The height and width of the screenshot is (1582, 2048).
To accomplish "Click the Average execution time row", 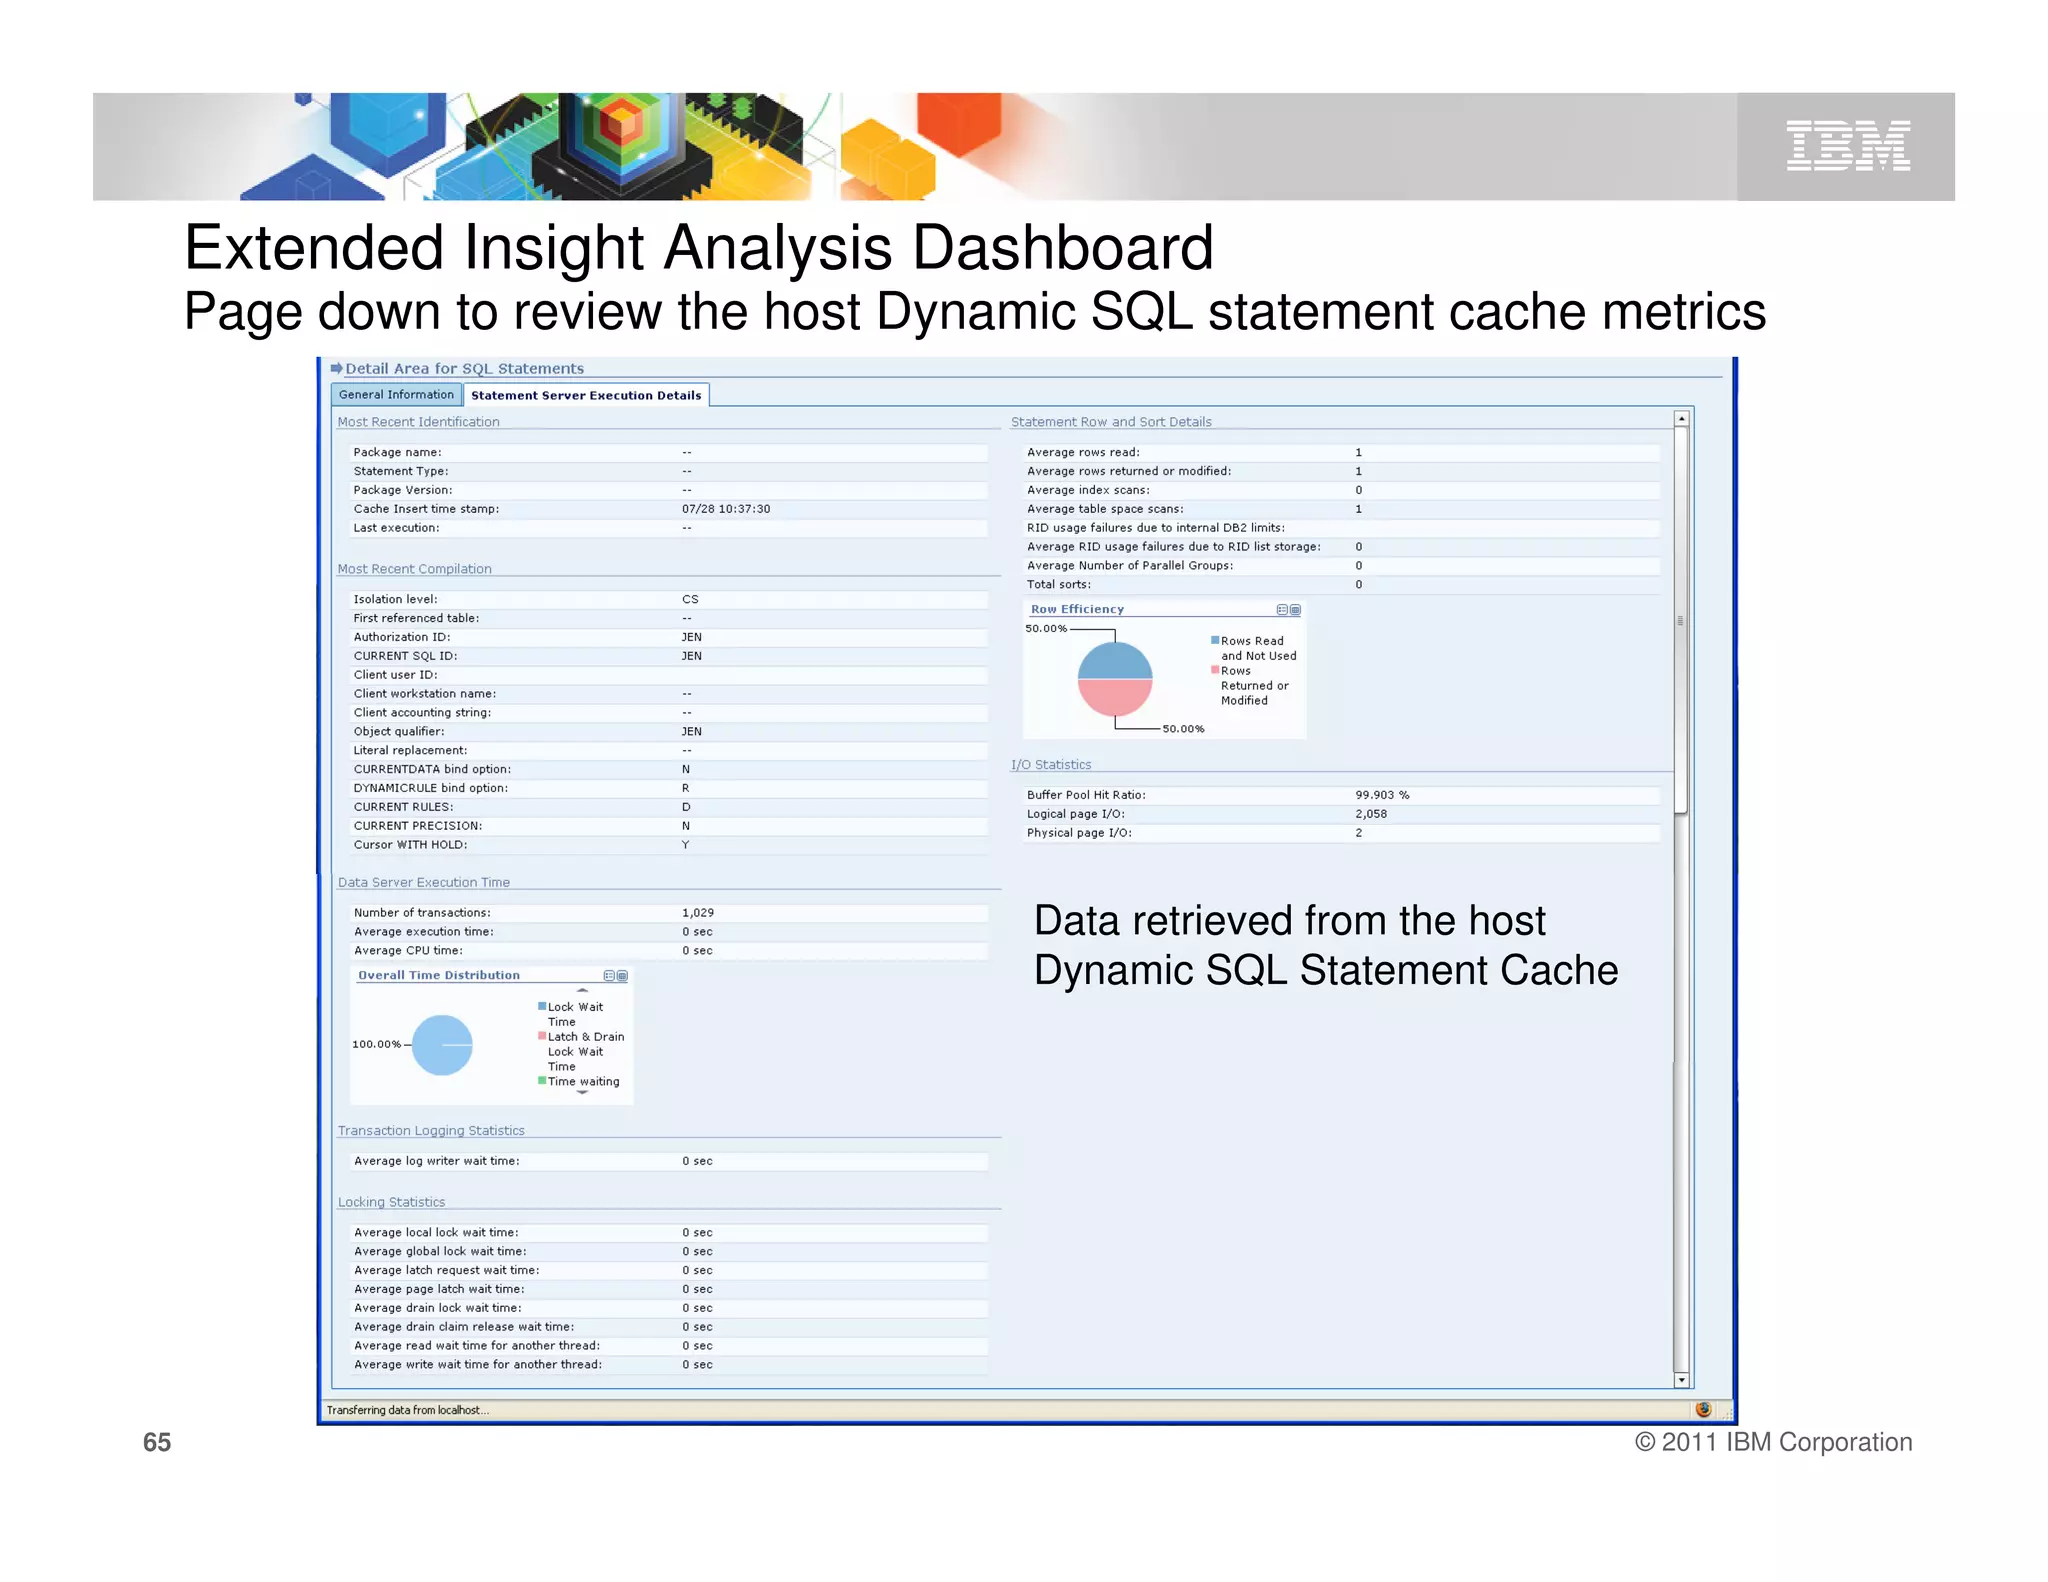I will (x=668, y=932).
